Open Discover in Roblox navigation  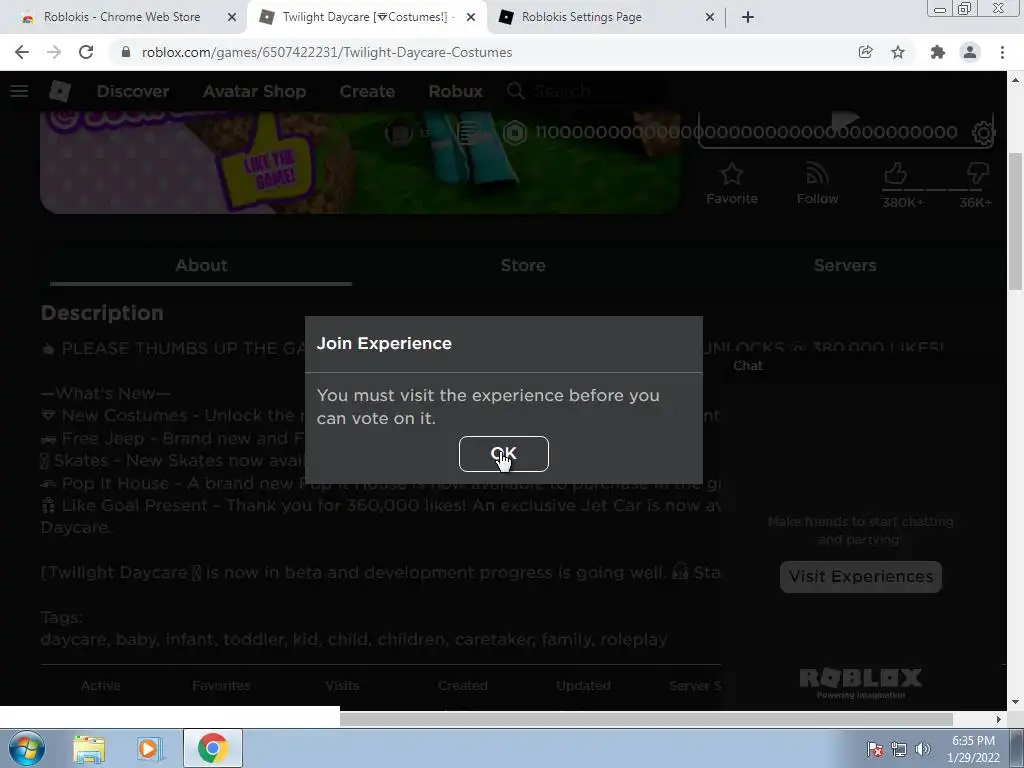point(133,91)
